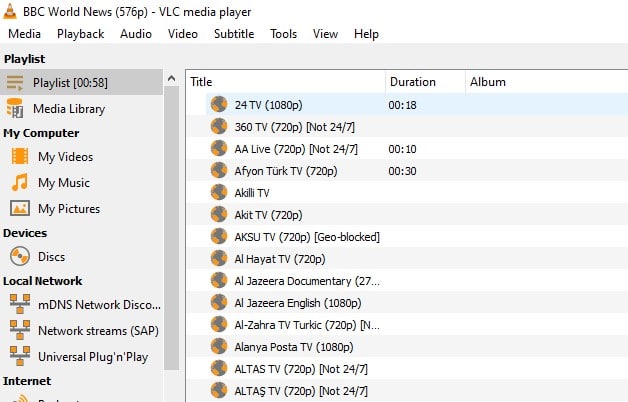Click globe icon next to Al-Zahra TV Turkic
628x402 pixels.
tap(219, 325)
